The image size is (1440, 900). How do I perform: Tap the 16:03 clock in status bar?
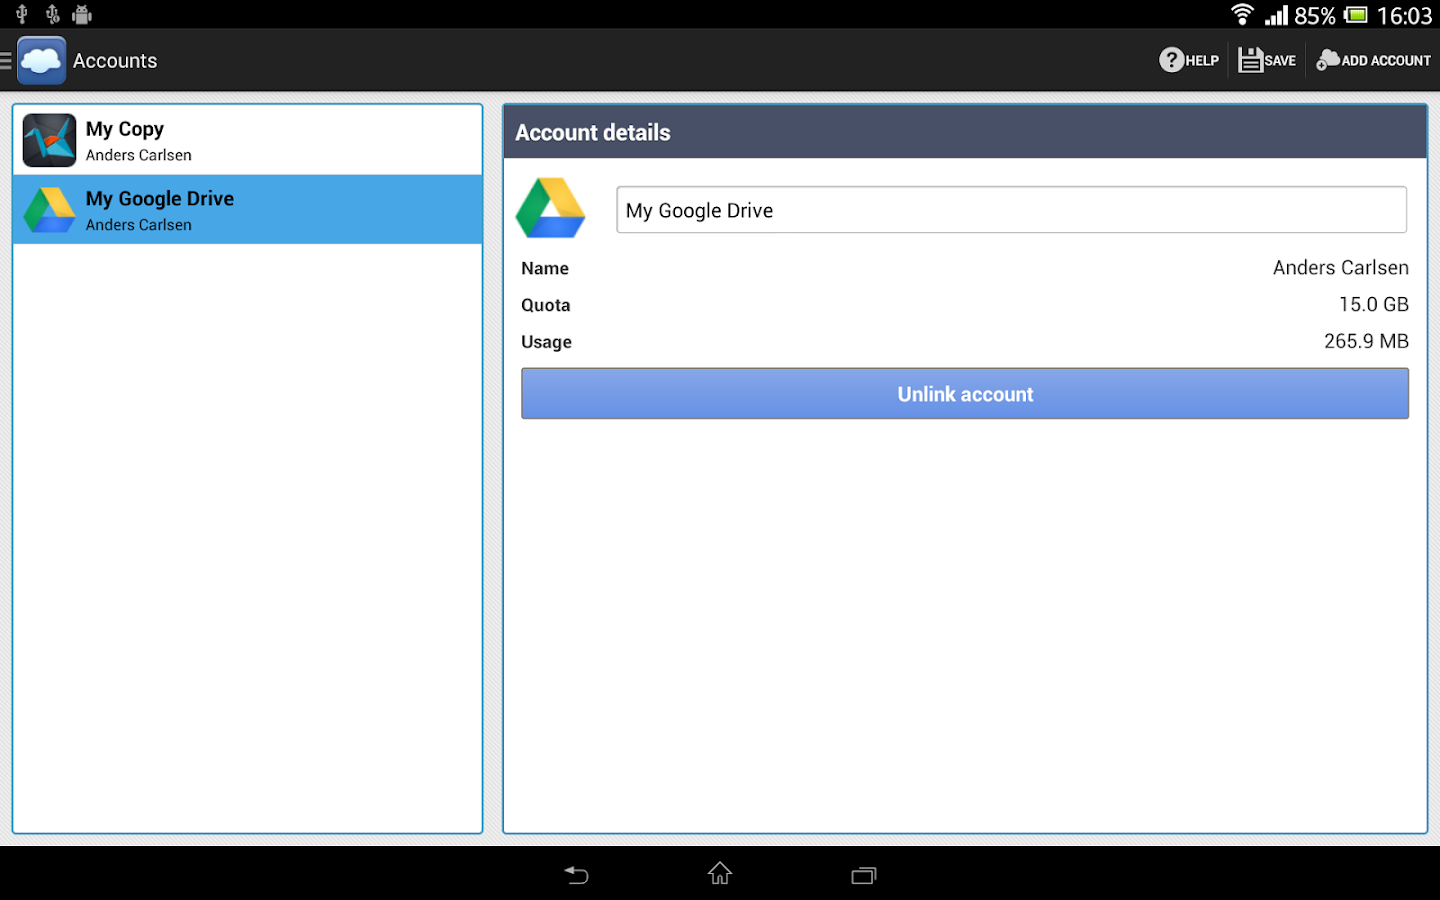(x=1404, y=15)
